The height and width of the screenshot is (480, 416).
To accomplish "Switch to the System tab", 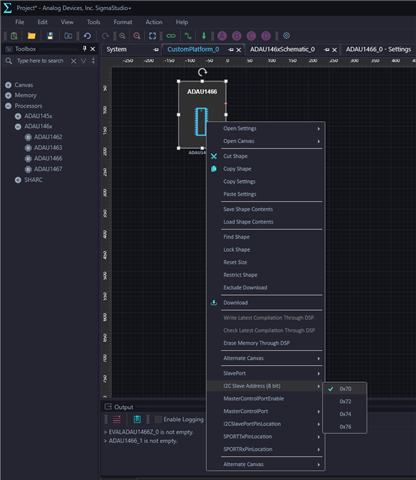I will pyautogui.click(x=116, y=49).
